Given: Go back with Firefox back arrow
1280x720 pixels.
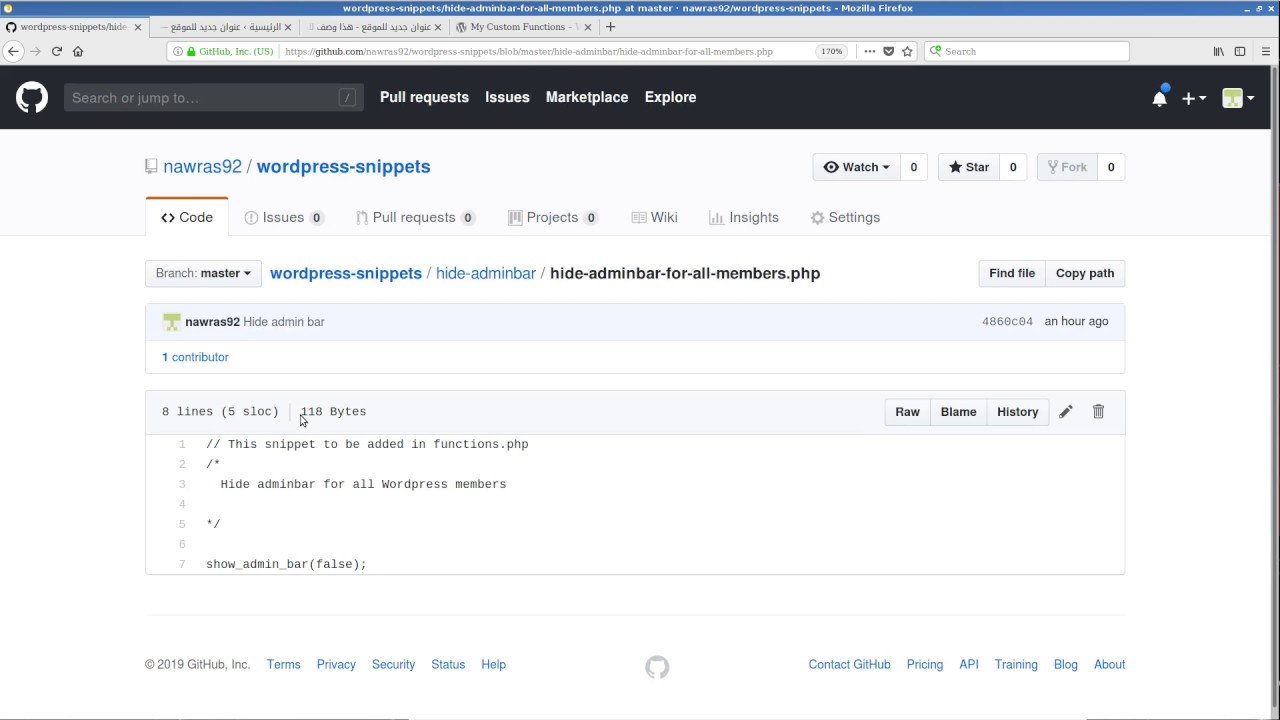Looking at the screenshot, I should [13, 51].
